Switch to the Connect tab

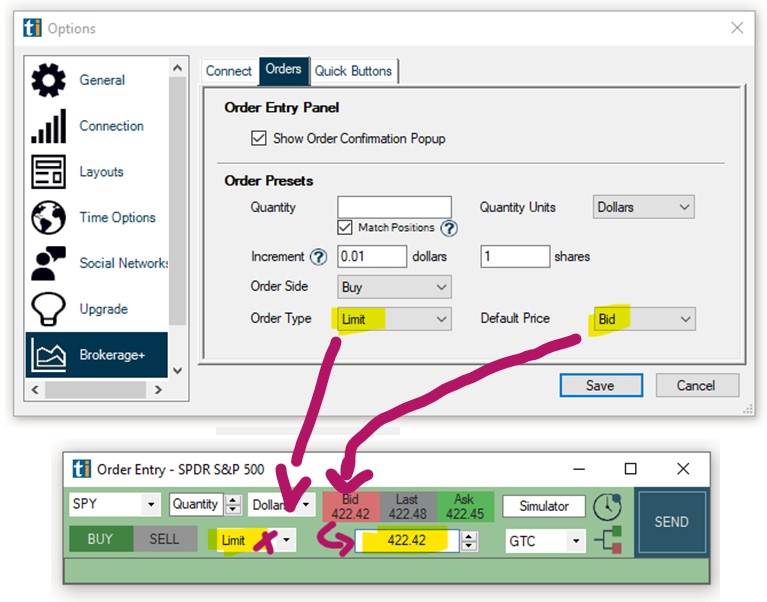click(229, 71)
